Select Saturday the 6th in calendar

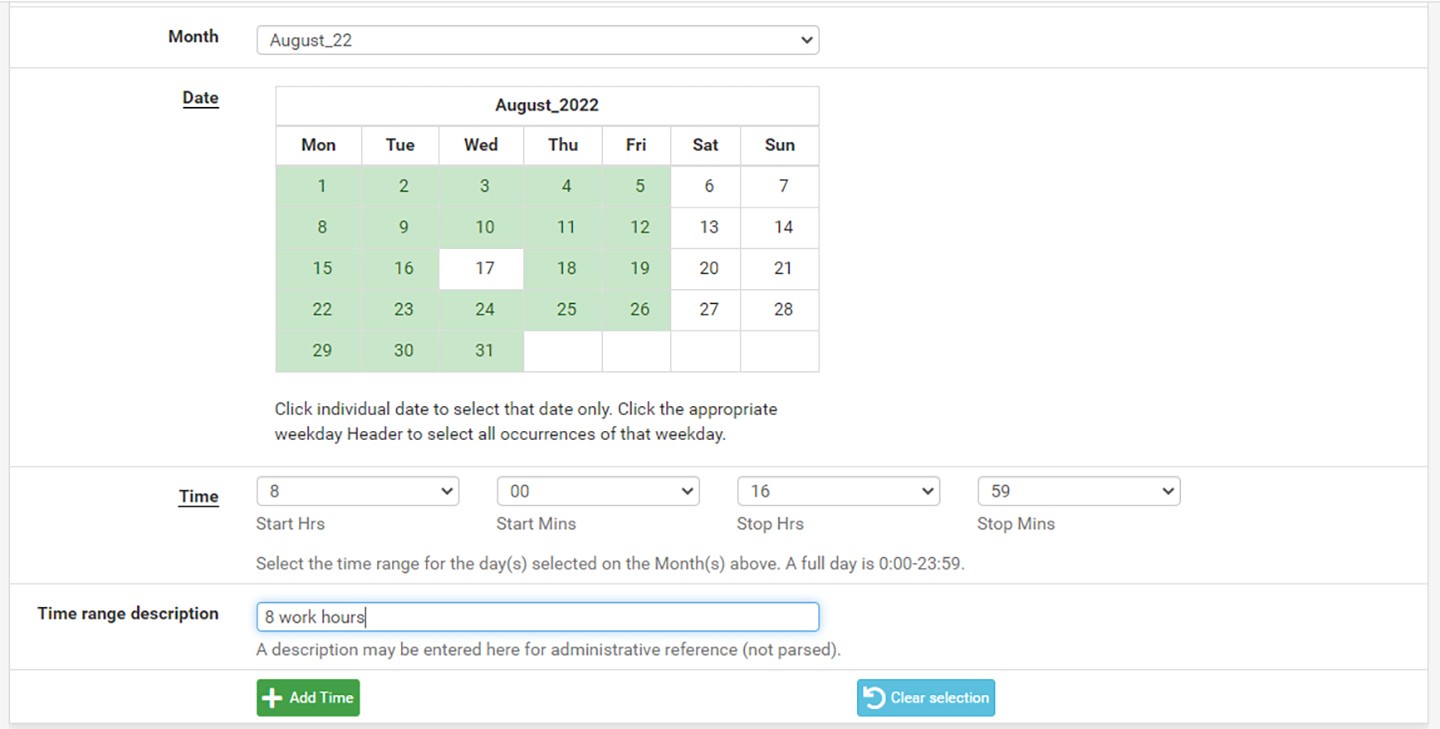click(708, 186)
